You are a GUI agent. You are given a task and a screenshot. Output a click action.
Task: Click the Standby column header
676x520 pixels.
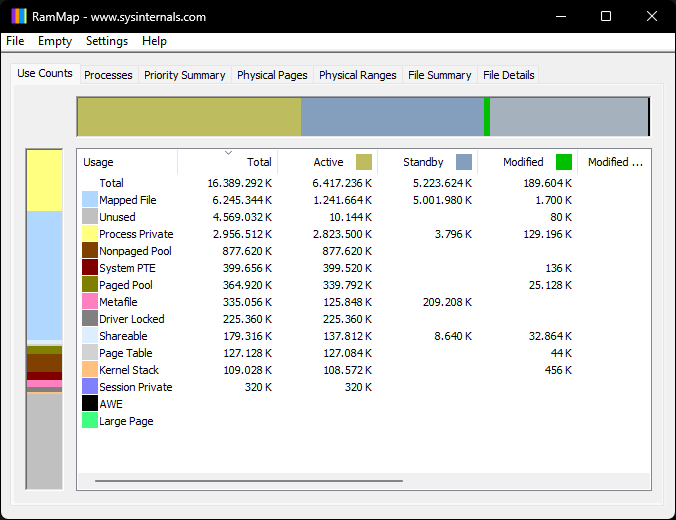(427, 162)
